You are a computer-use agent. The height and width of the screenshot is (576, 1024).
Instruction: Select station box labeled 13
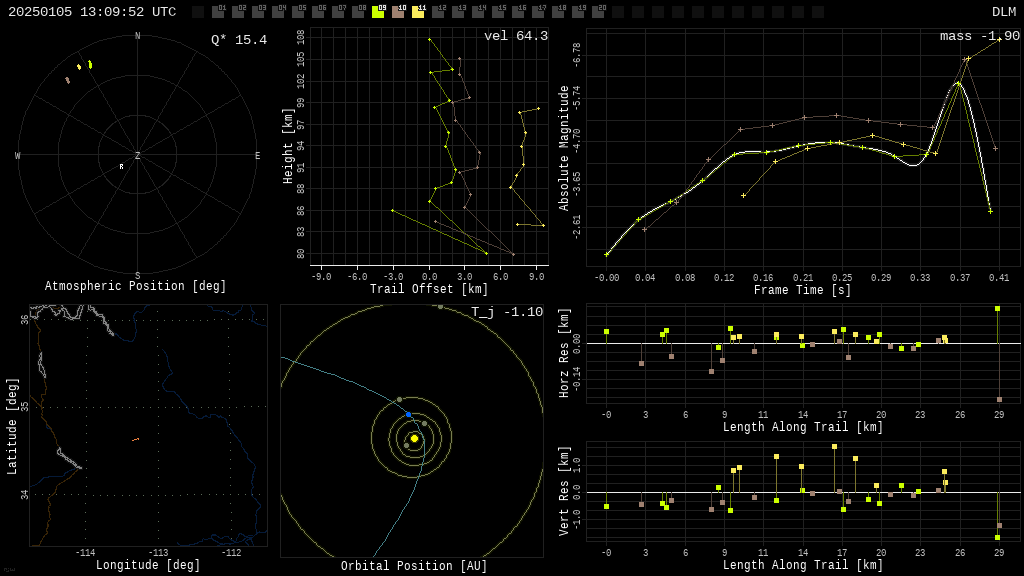[458, 12]
